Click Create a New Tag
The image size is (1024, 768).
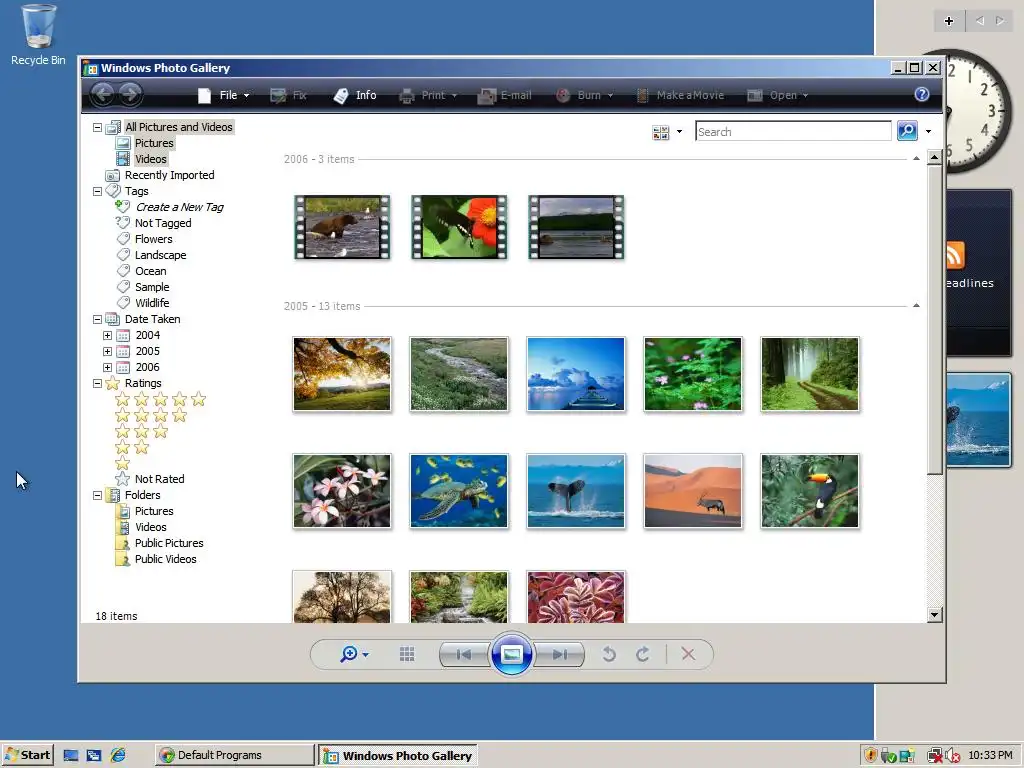[179, 207]
